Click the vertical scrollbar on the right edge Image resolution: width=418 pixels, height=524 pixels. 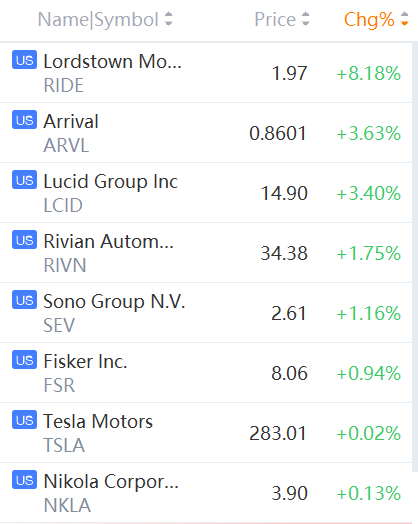[x=415, y=257]
